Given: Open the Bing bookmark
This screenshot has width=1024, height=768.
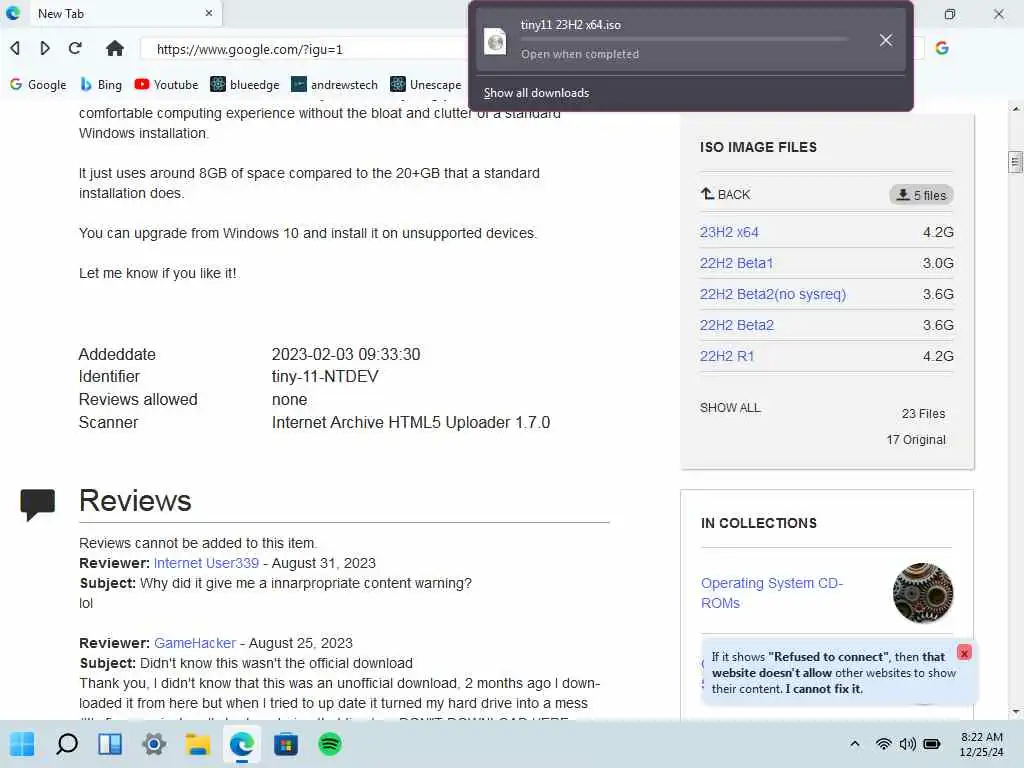Looking at the screenshot, I should pyautogui.click(x=101, y=84).
